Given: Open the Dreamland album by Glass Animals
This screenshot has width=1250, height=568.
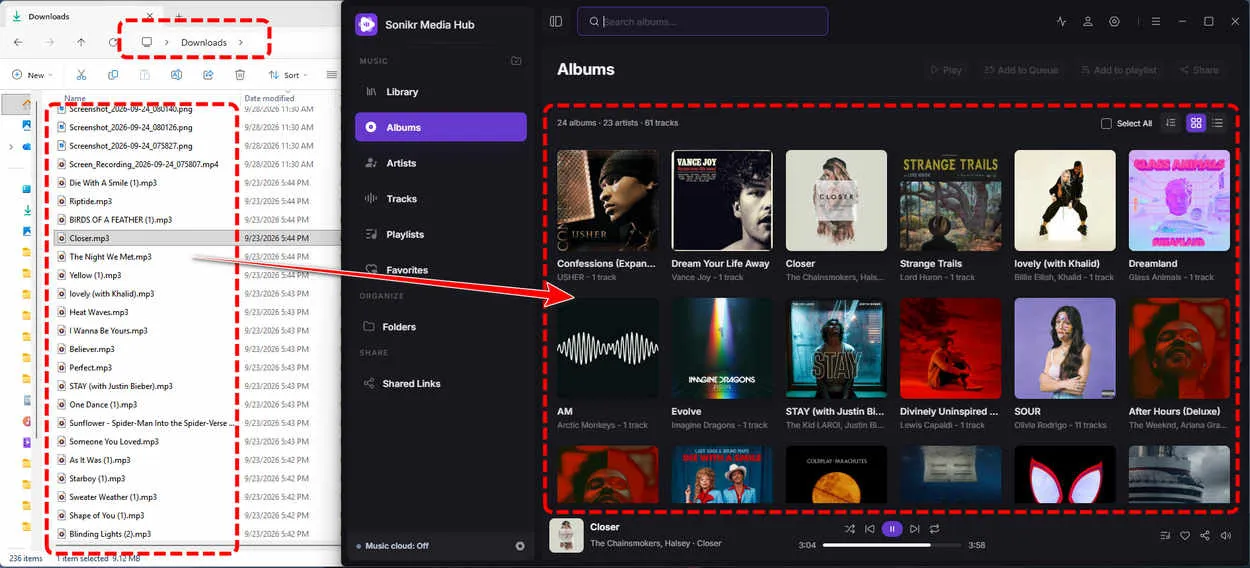Looking at the screenshot, I should (x=1179, y=201).
